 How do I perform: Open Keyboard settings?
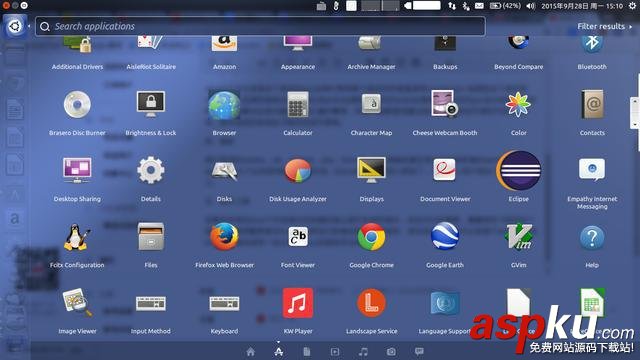(224, 304)
